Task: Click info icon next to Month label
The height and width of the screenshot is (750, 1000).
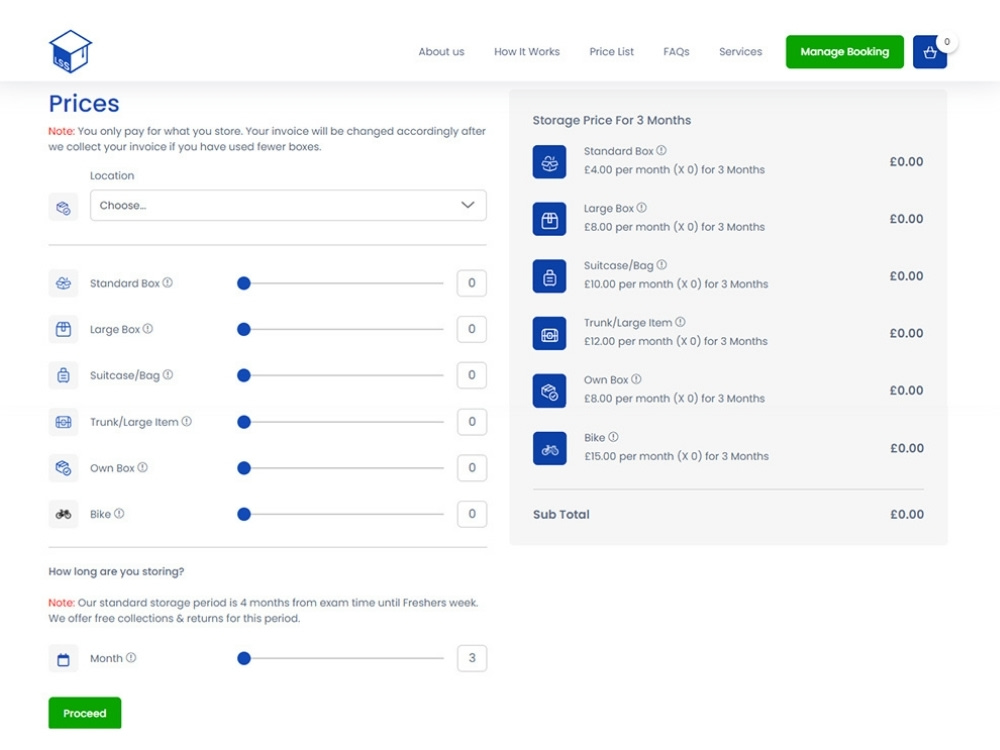Action: coord(131,658)
